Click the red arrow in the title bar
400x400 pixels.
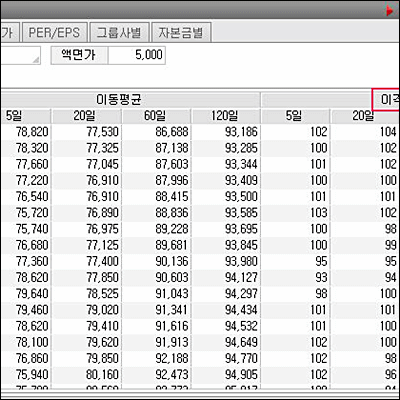389,11
